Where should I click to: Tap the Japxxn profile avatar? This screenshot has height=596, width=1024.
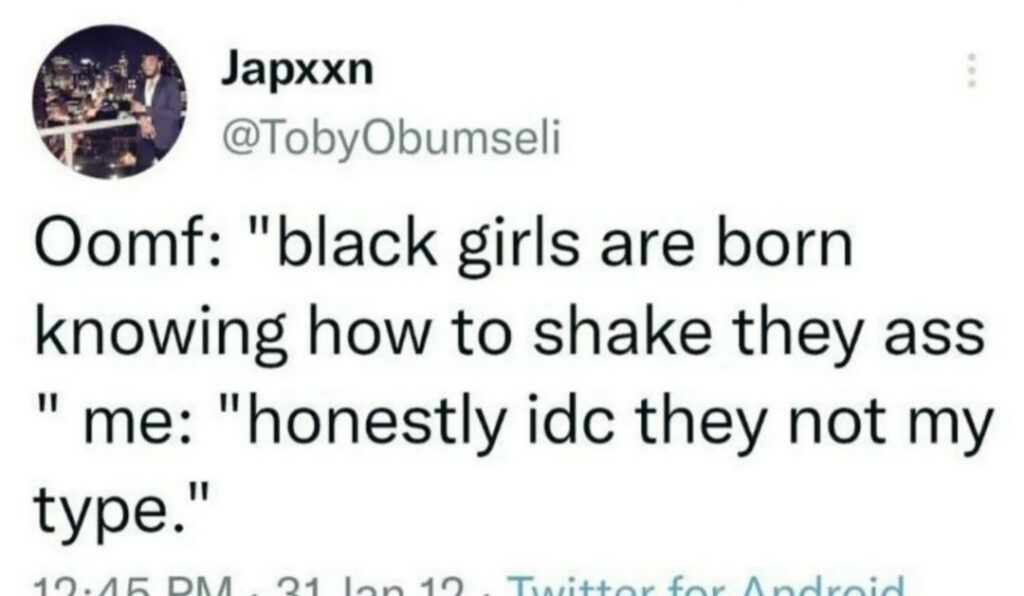pyautogui.click(x=110, y=102)
